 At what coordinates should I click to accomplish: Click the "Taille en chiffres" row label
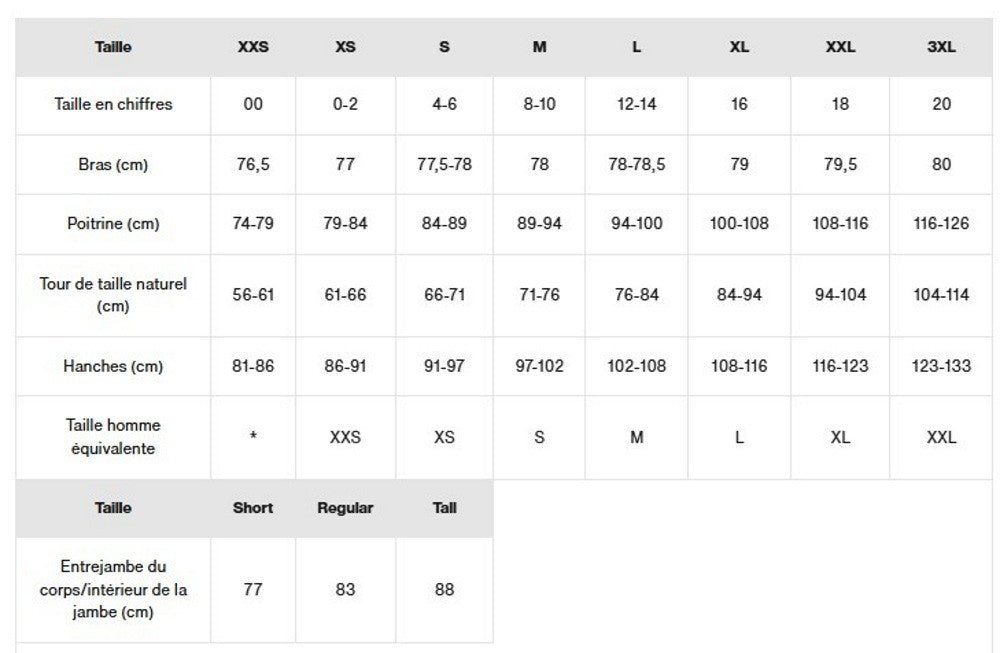(x=113, y=104)
